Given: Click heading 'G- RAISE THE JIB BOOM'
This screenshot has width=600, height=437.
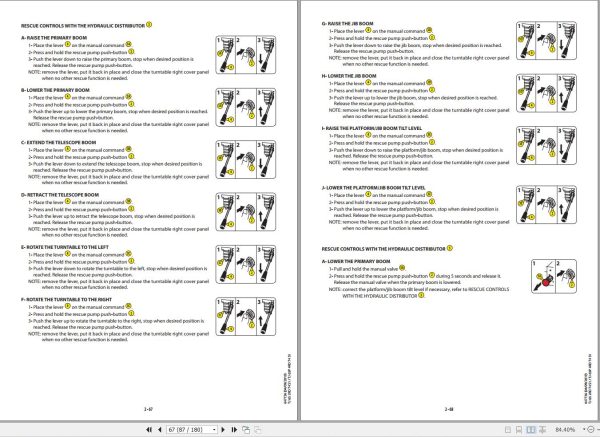Looking at the screenshot, I should coord(347,24).
